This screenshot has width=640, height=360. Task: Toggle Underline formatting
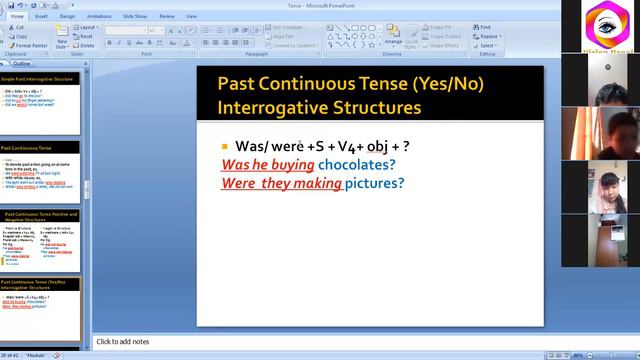pos(129,42)
